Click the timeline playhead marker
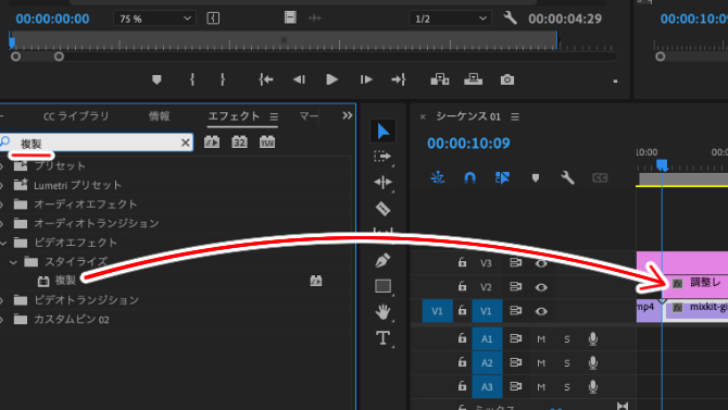This screenshot has width=728, height=410. (x=662, y=165)
